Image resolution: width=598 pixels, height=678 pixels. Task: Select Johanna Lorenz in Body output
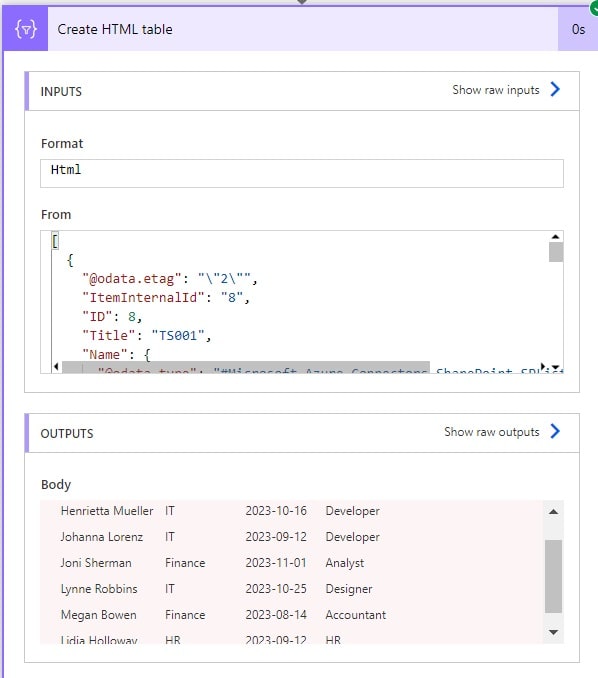(102, 537)
